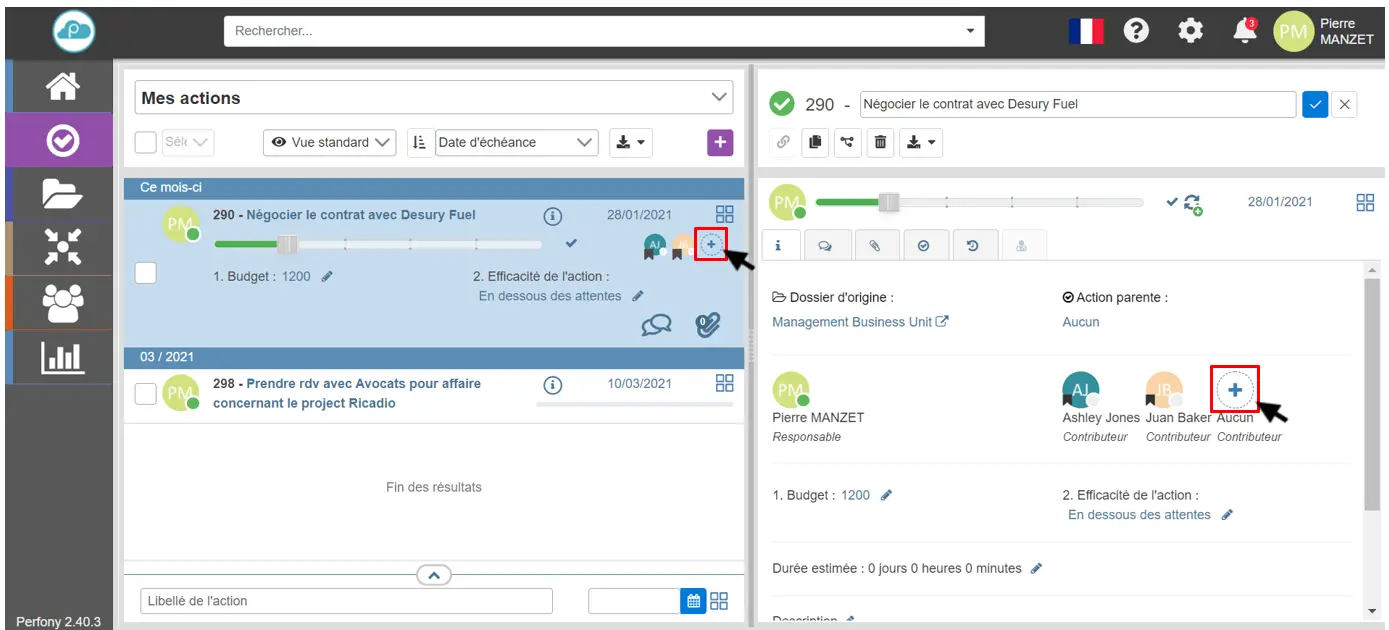Click the trash icon to delete action 290
This screenshot has width=1389, height=630.
point(880,143)
